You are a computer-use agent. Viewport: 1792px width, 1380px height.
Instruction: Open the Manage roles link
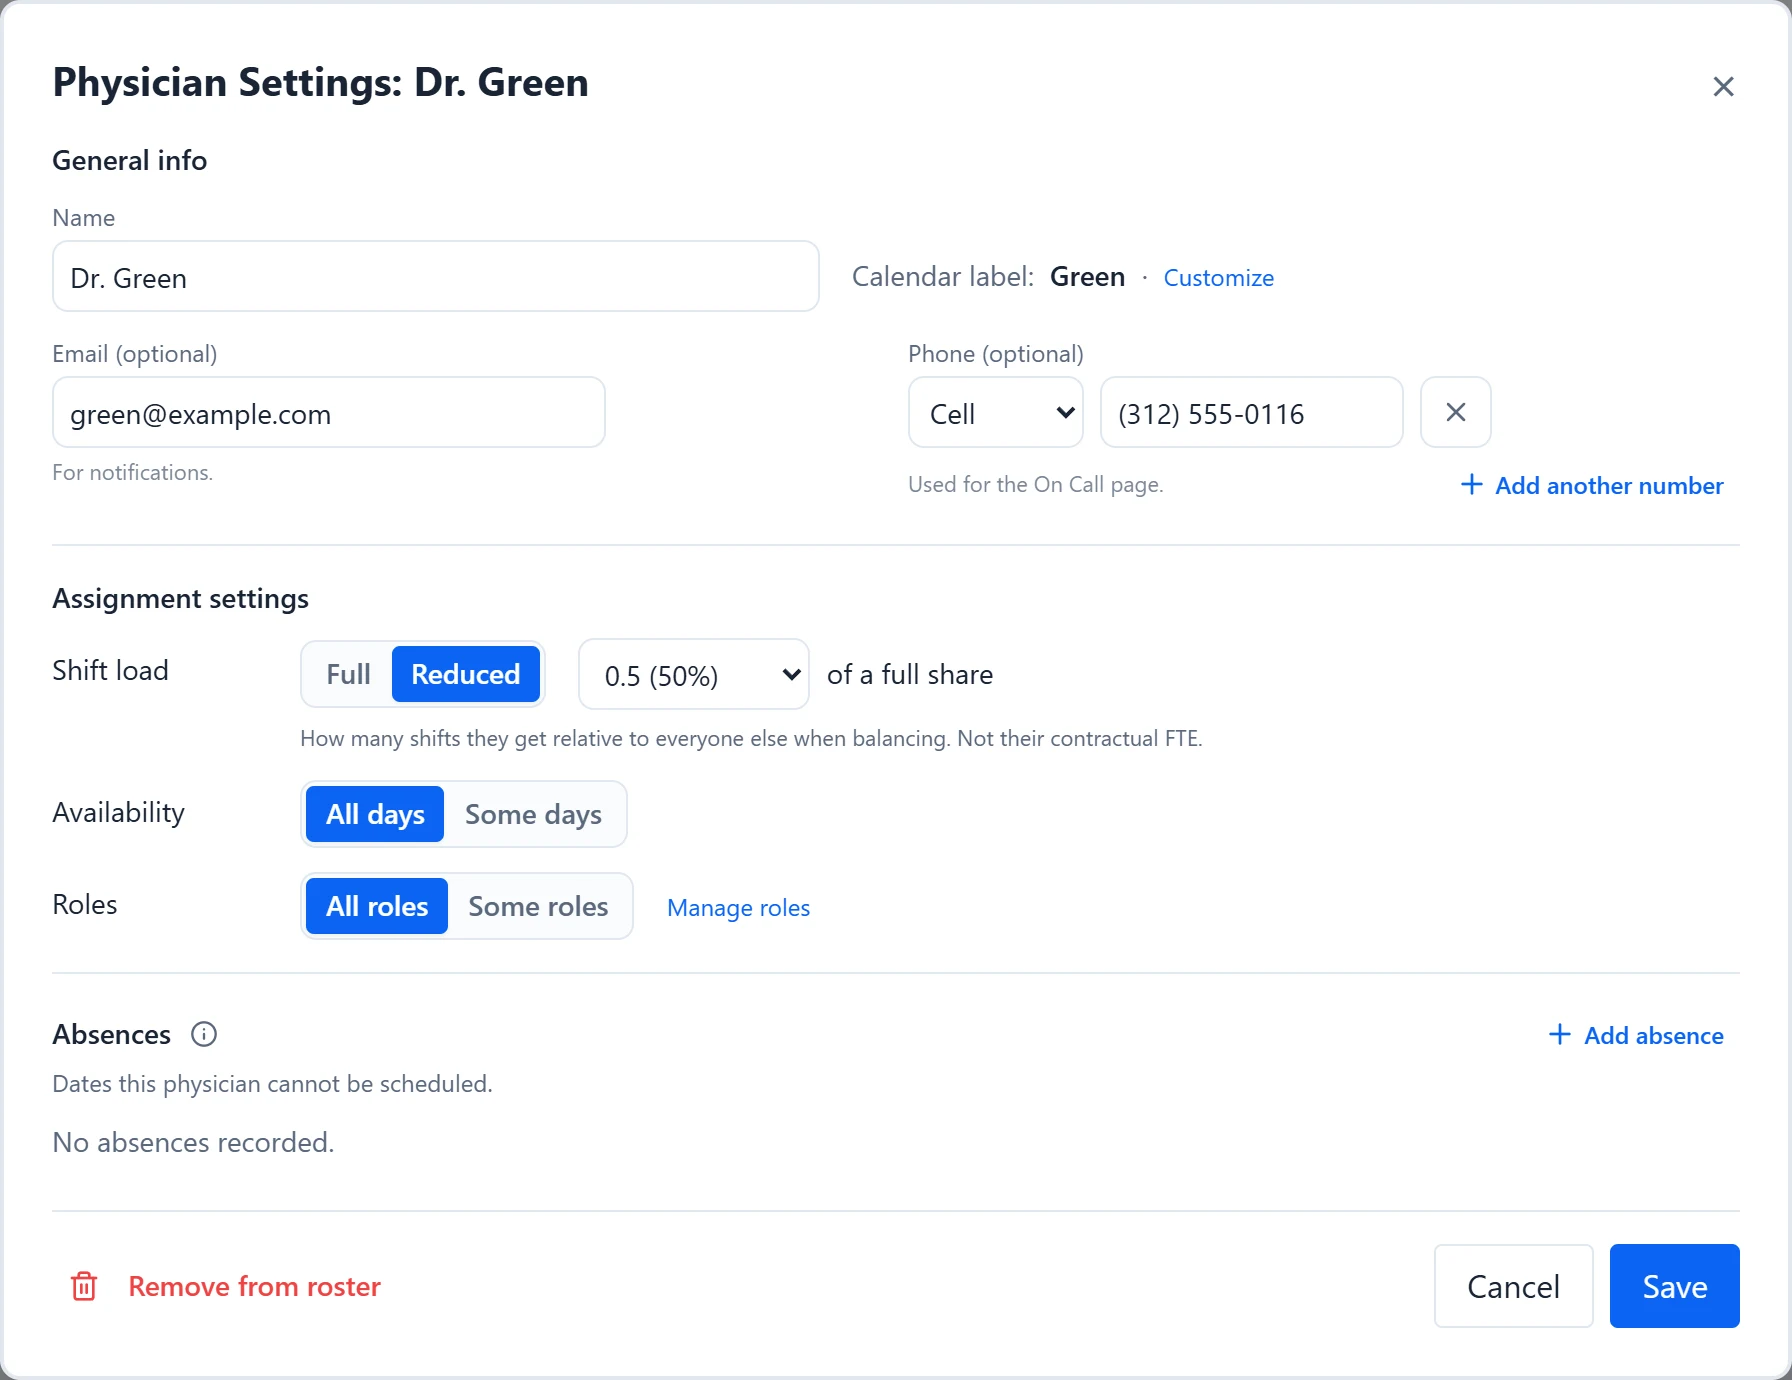coord(738,907)
